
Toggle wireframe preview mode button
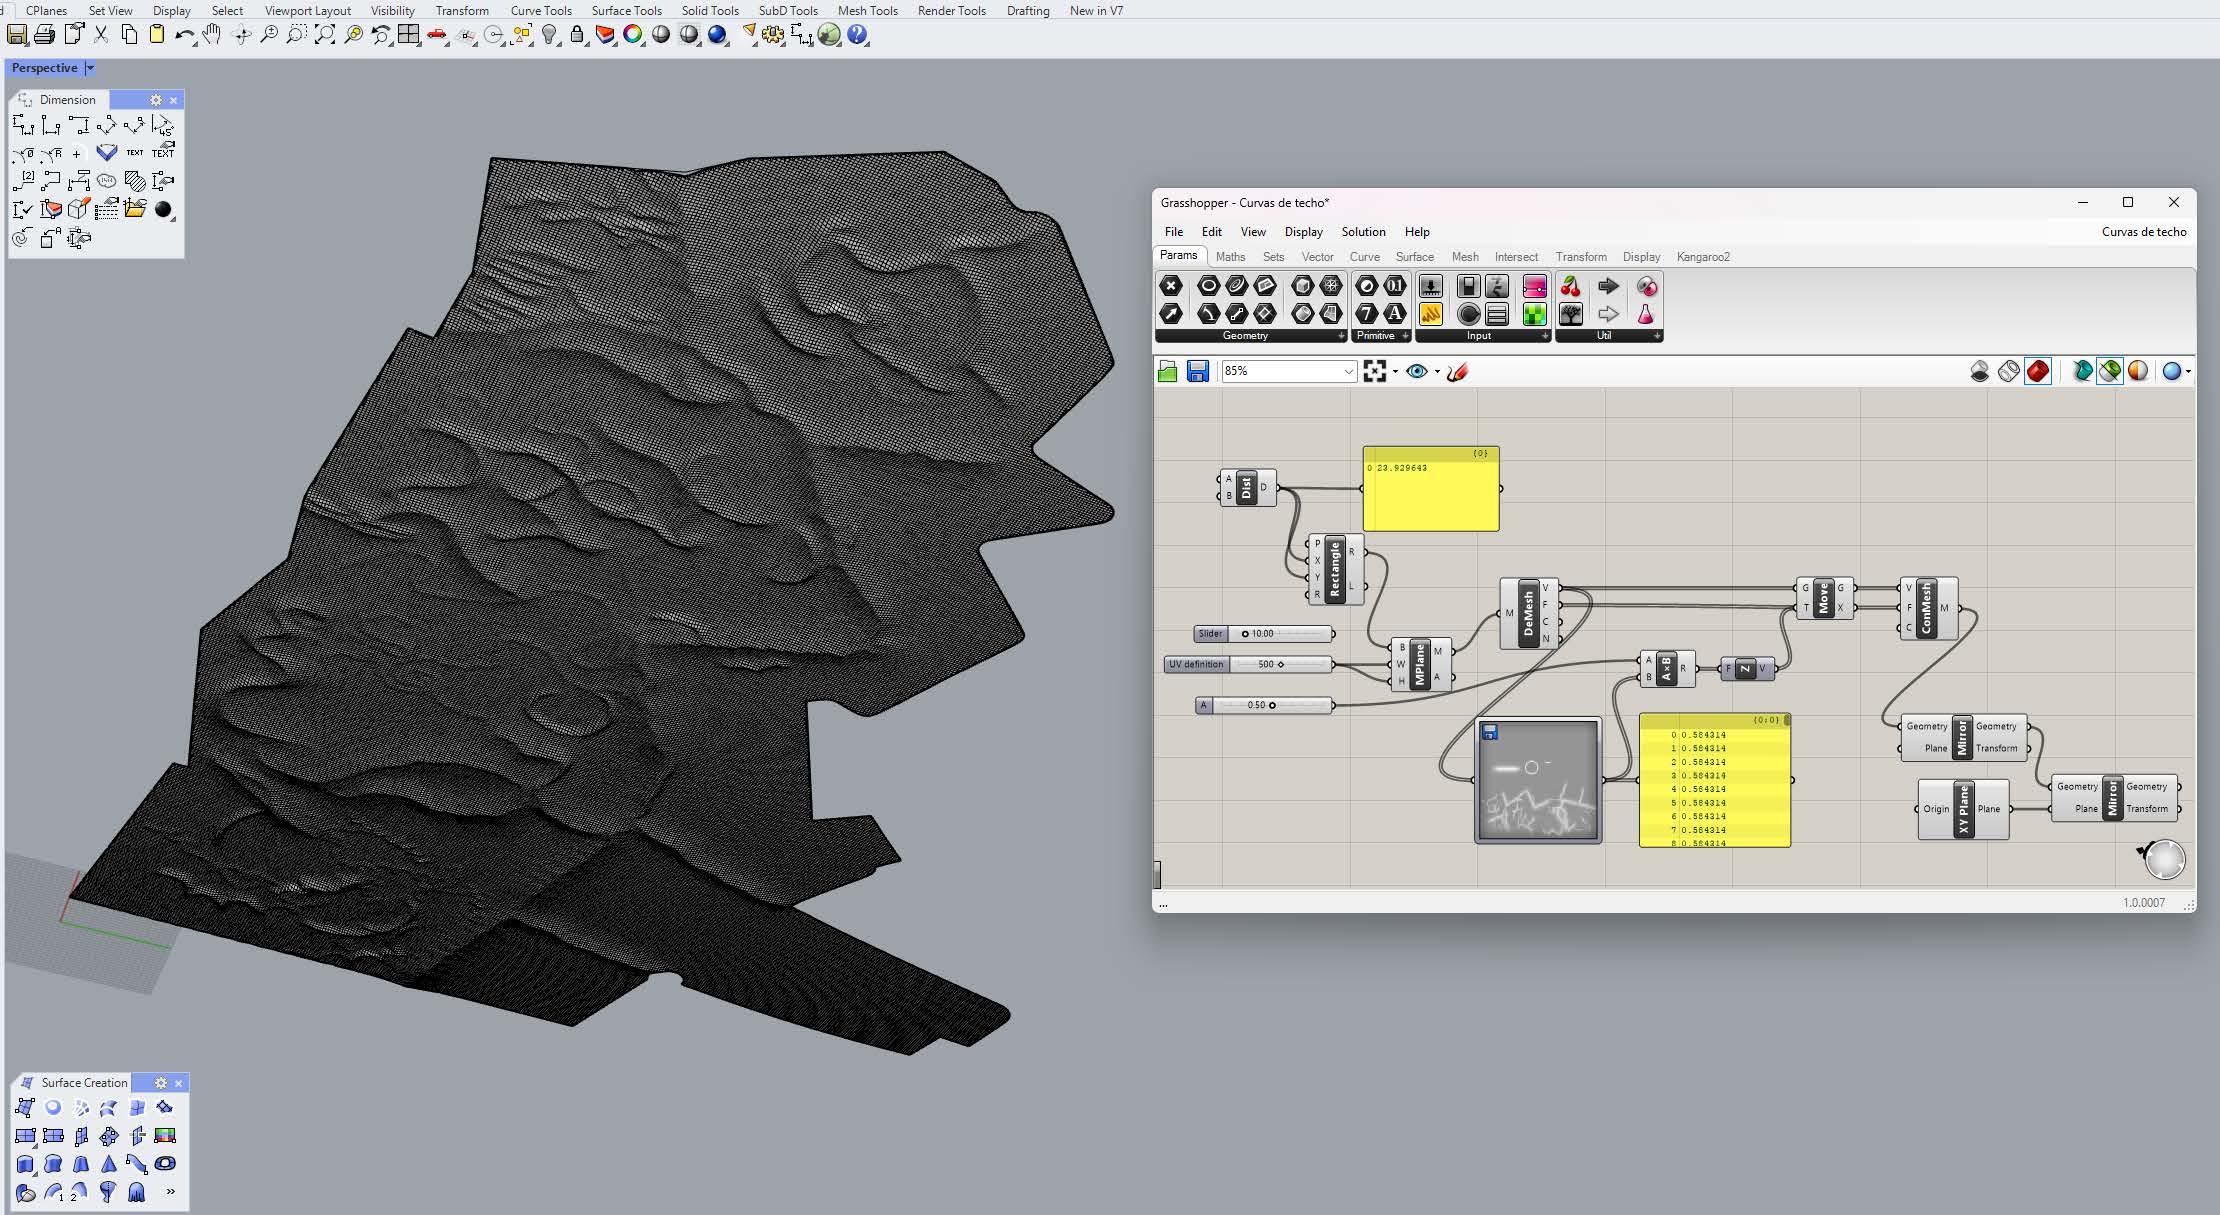(x=2008, y=371)
